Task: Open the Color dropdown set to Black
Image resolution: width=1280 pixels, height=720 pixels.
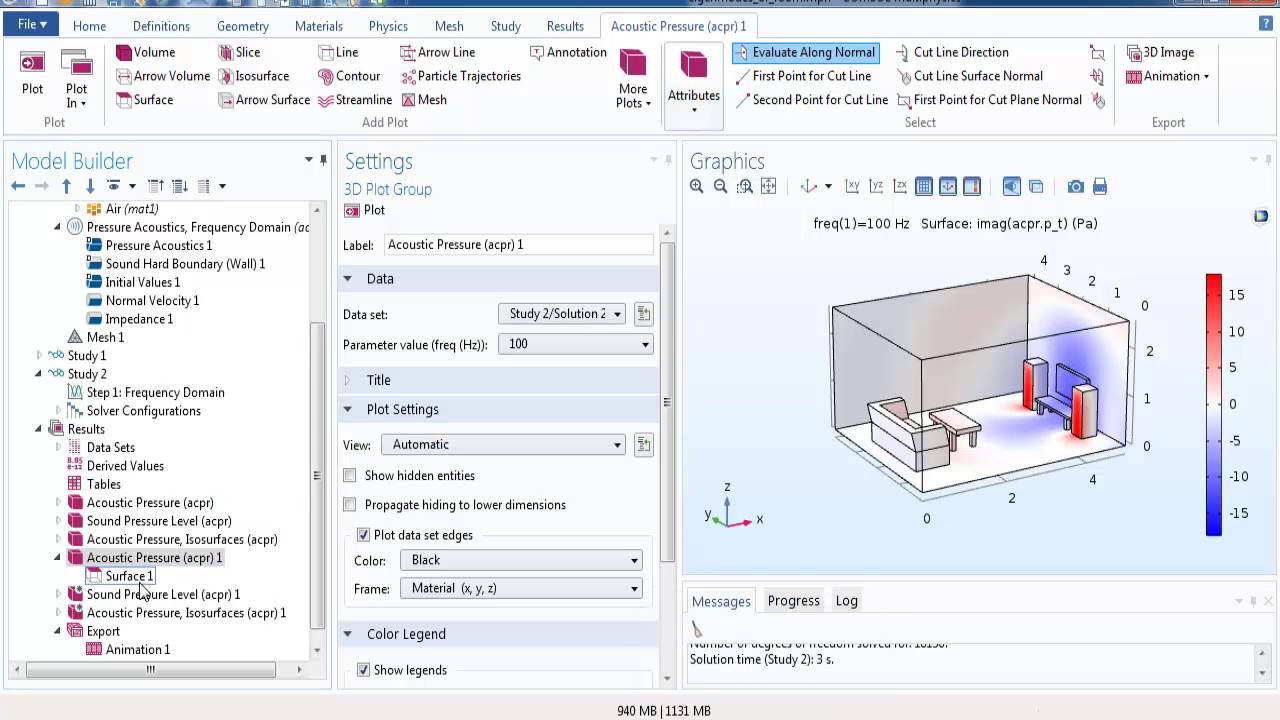Action: (x=521, y=561)
